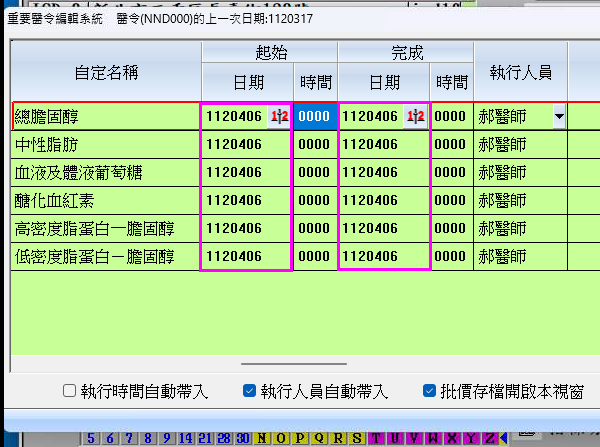
Task: Open the start date picker for 總膽固醇
Action: point(279,117)
